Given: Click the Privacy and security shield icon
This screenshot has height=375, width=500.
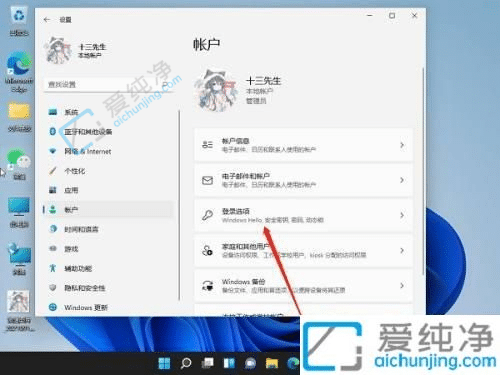Looking at the screenshot, I should [53, 288].
